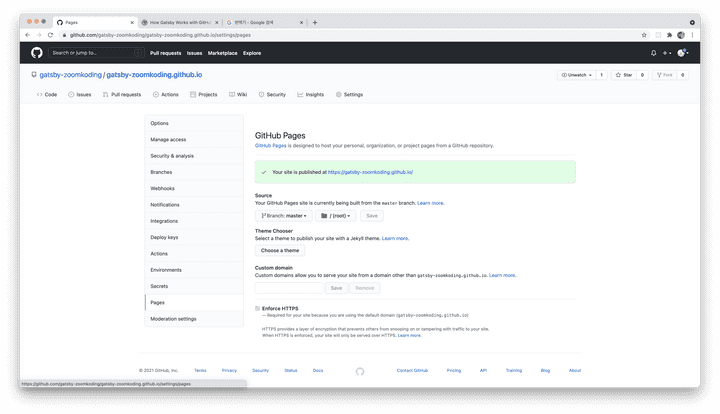This screenshot has height=414, width=720.
Task: Open the Projects repository tab
Action: coord(203,95)
